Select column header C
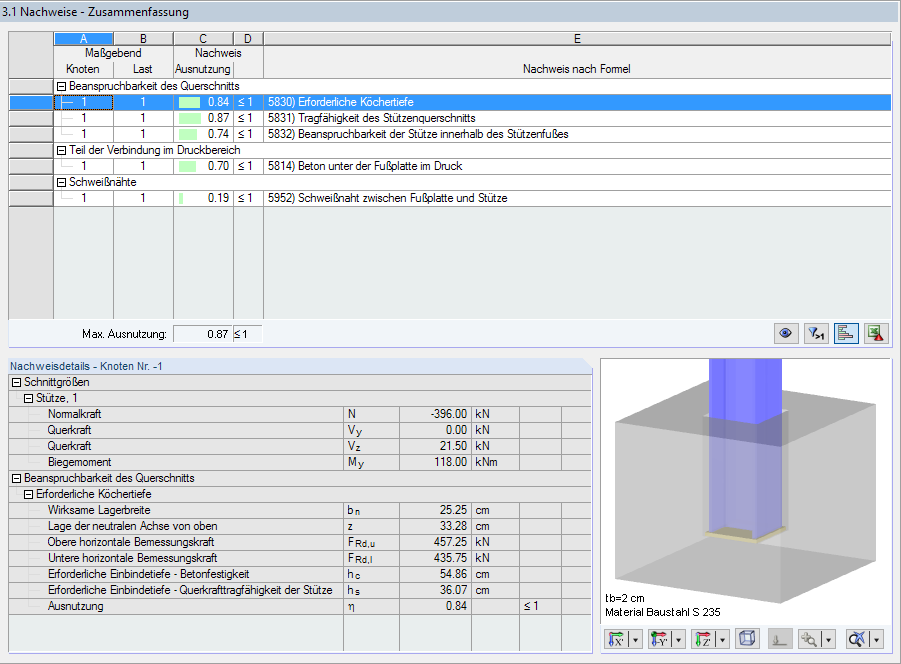This screenshot has width=901, height=664. pyautogui.click(x=203, y=38)
